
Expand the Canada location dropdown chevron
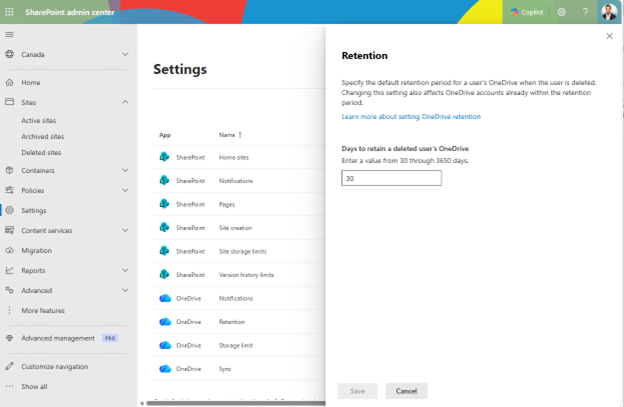click(x=125, y=54)
